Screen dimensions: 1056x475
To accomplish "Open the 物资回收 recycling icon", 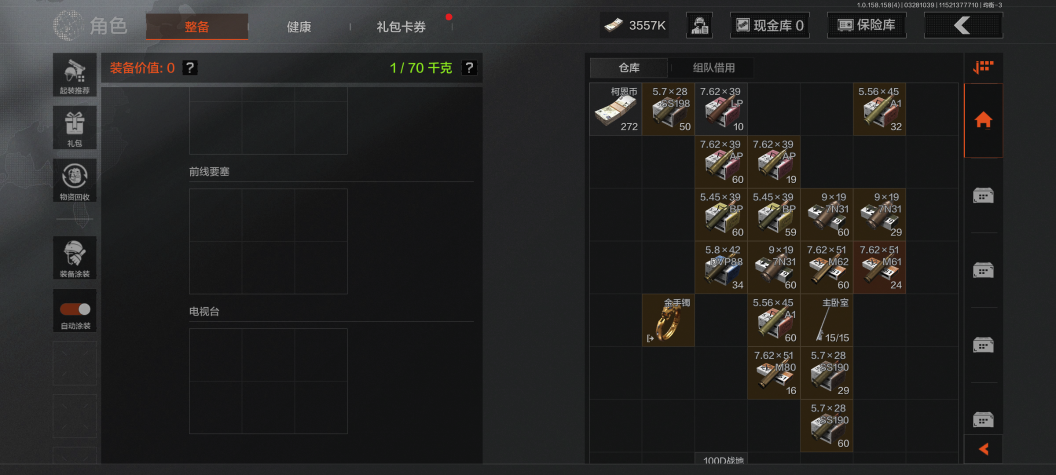I will 75,181.
